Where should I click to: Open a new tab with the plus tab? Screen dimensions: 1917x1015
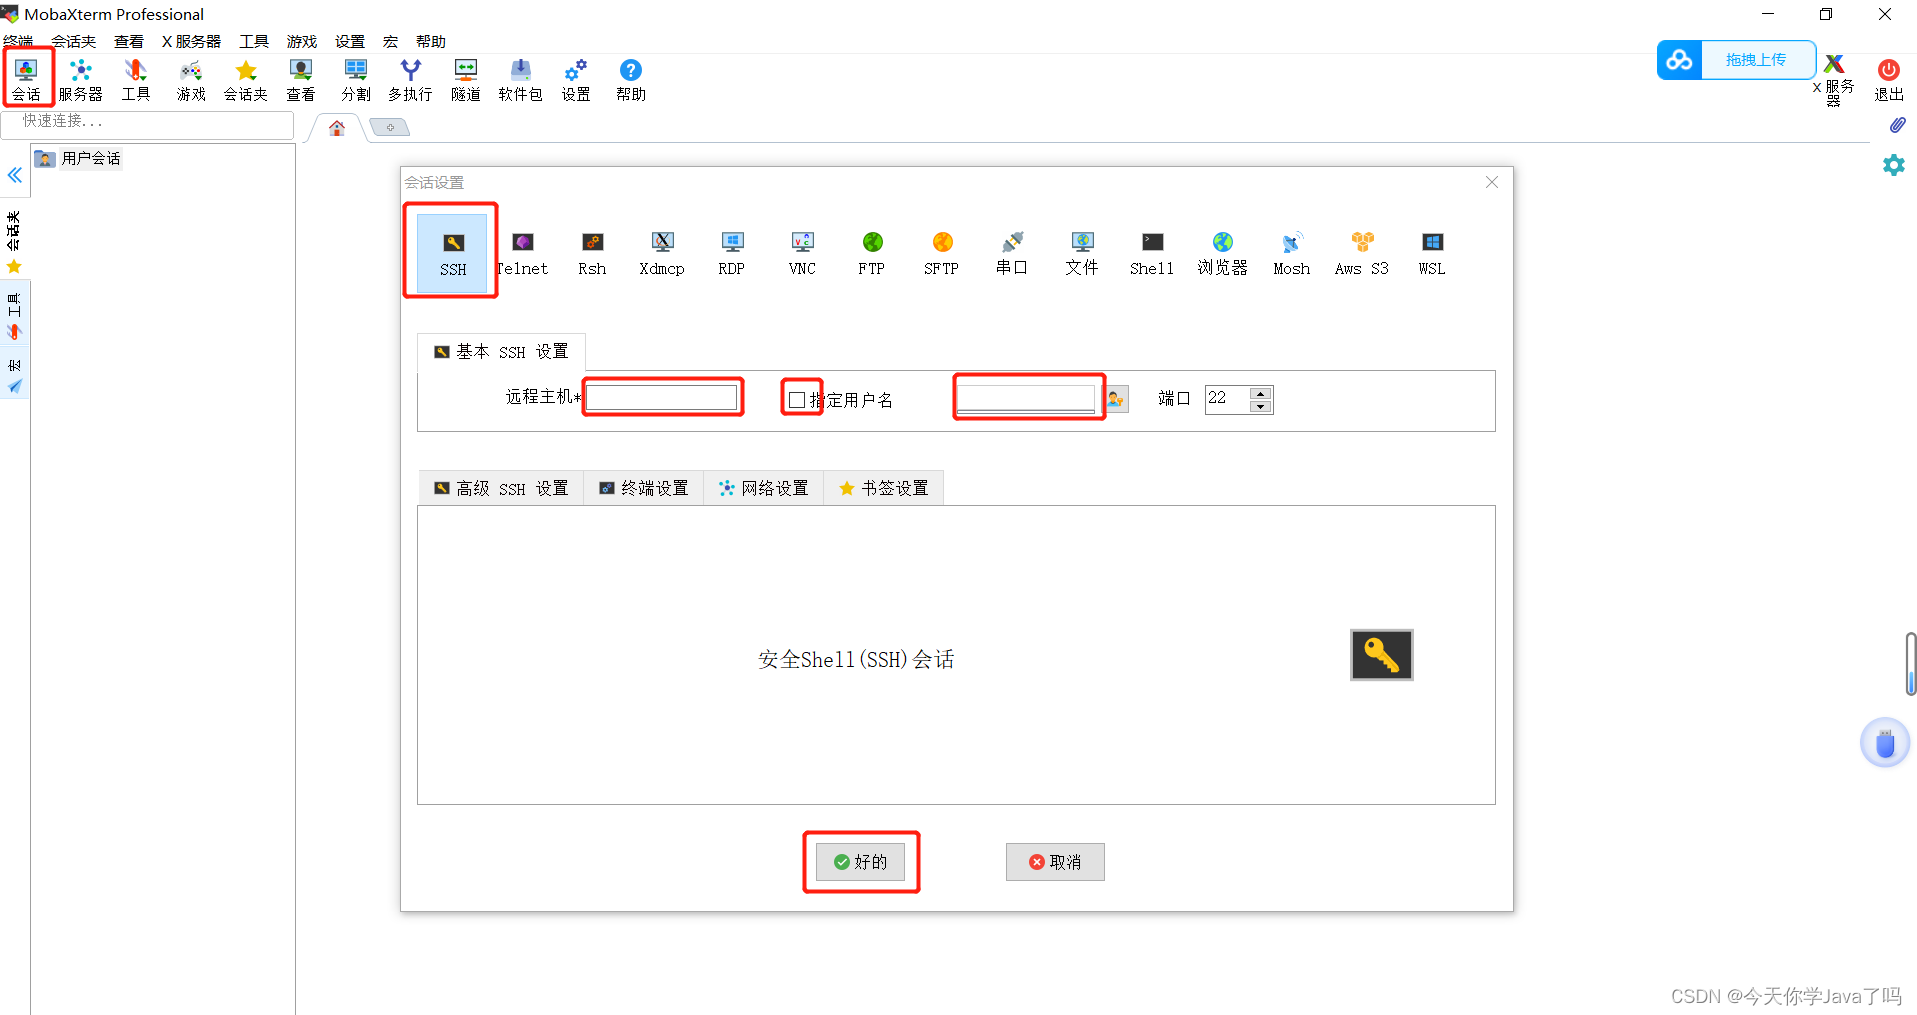(390, 127)
